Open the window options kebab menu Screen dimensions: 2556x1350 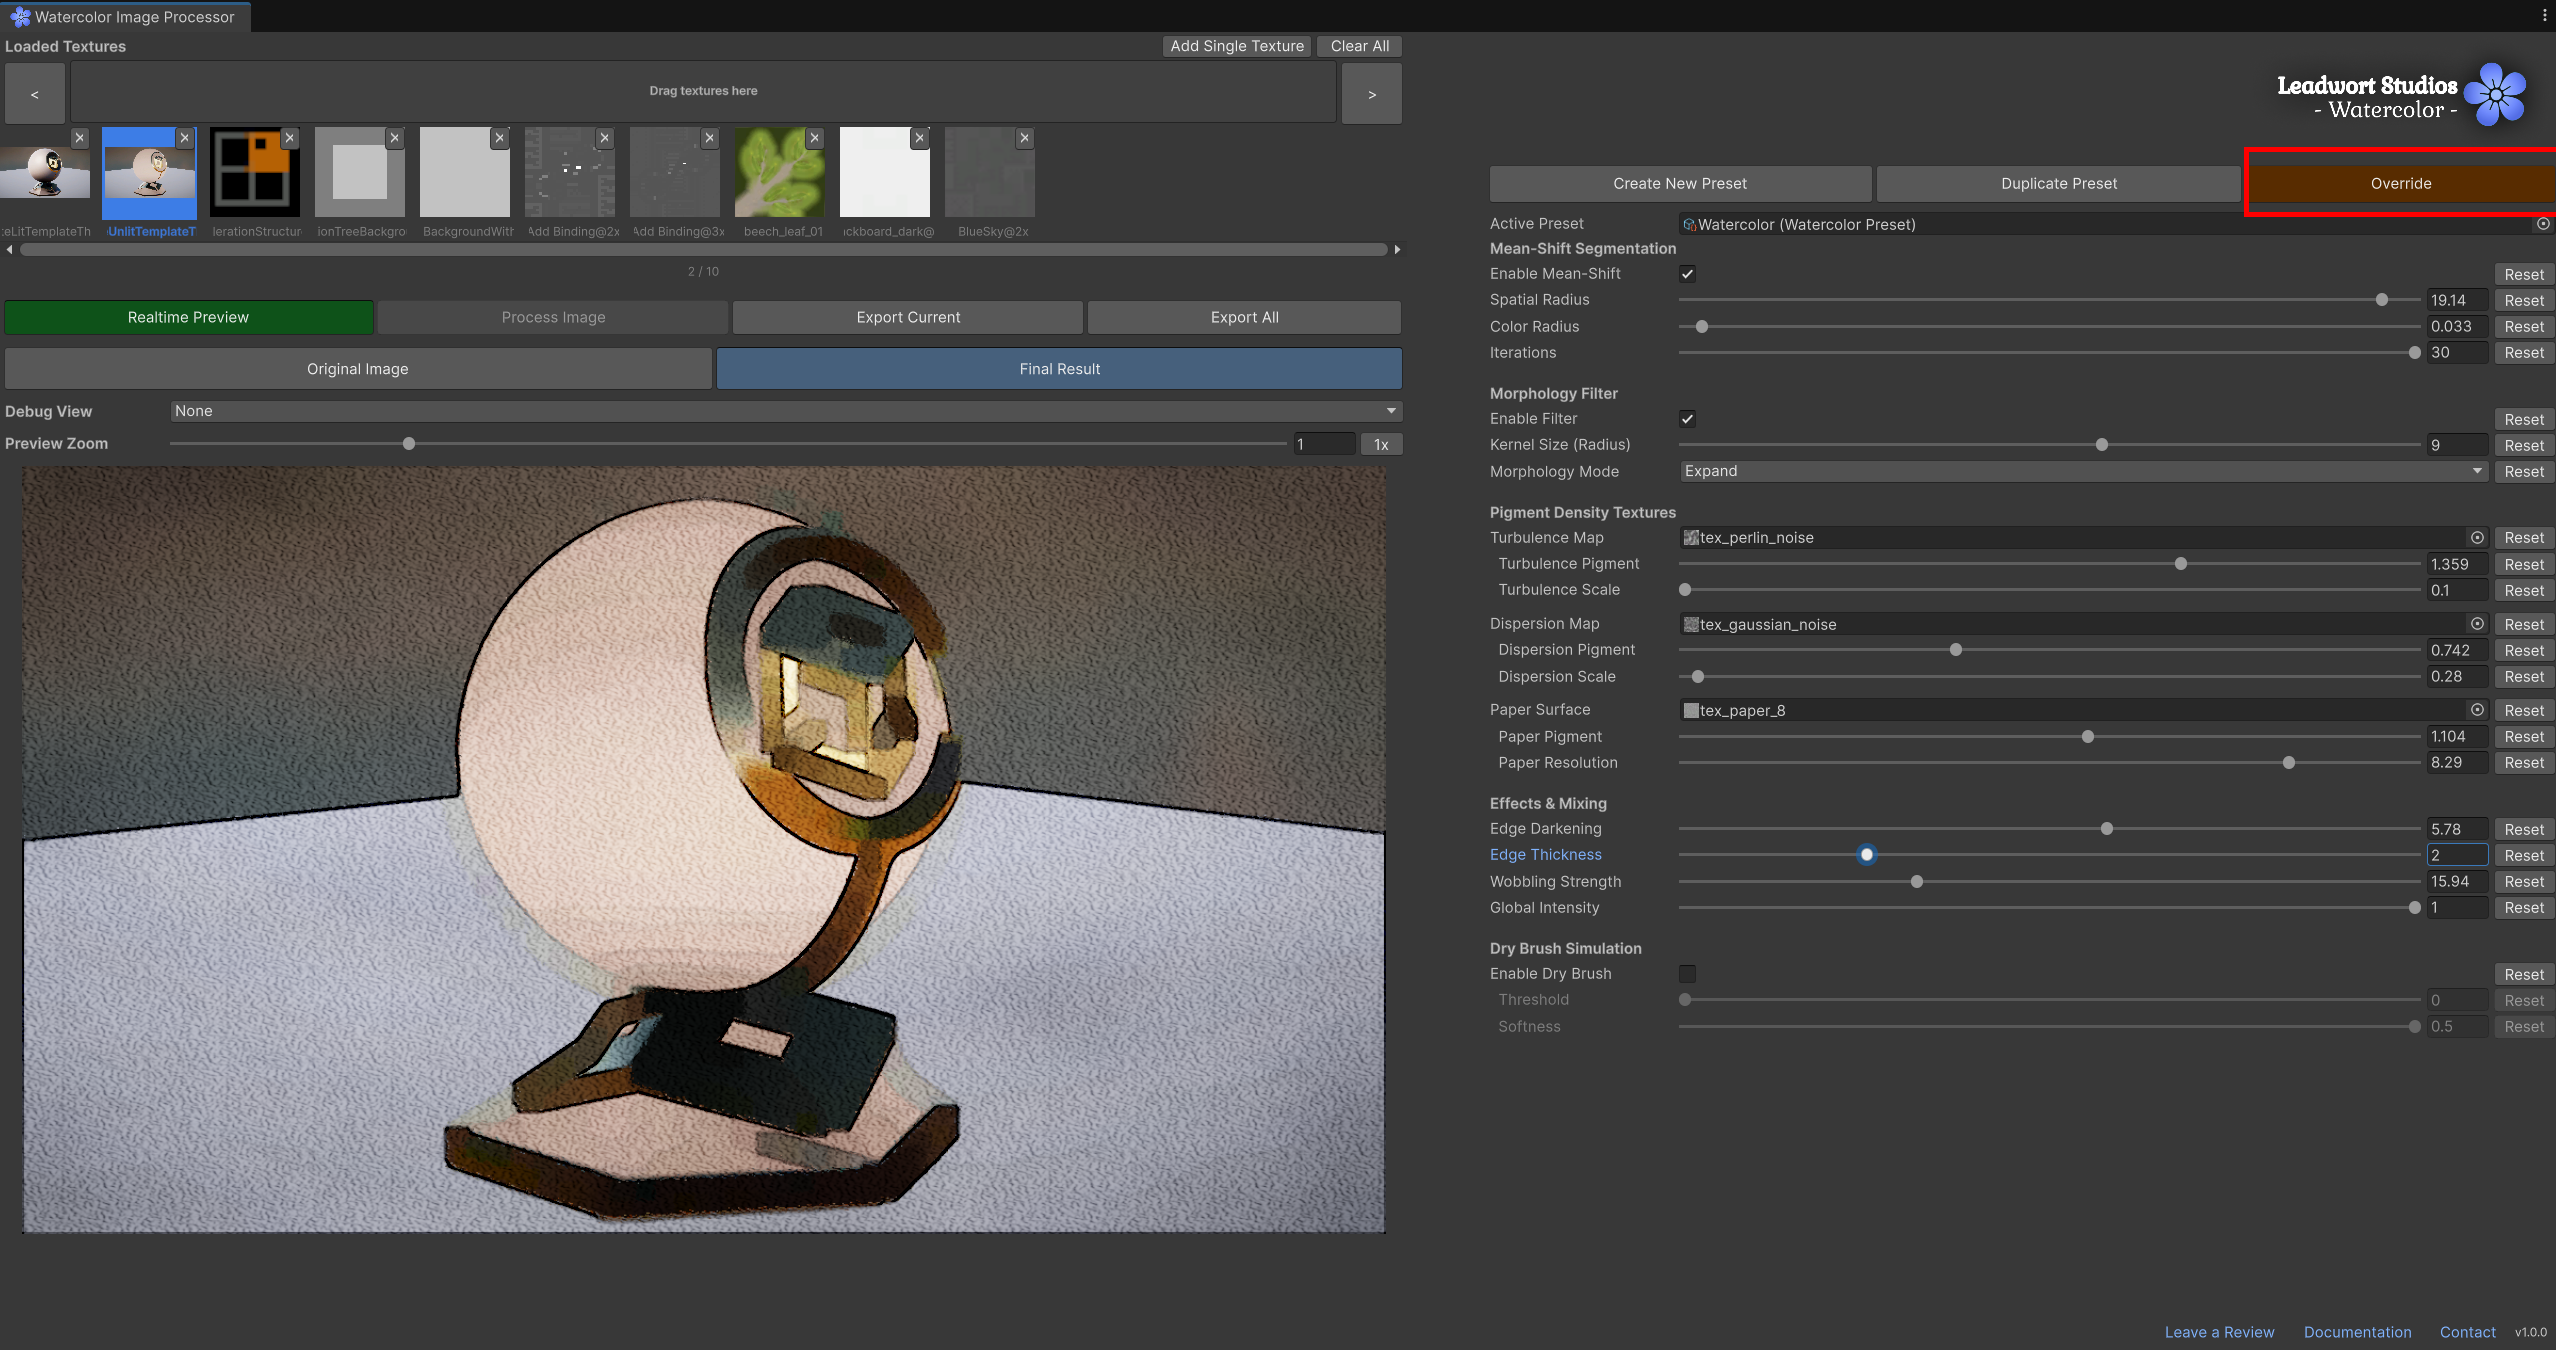tap(2545, 16)
